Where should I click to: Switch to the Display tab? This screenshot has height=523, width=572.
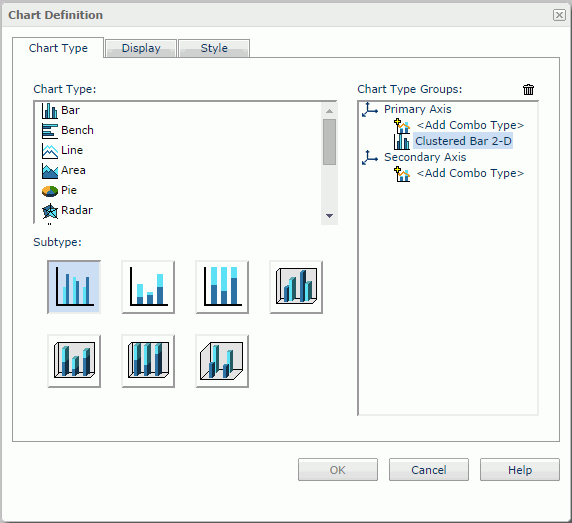point(141,48)
